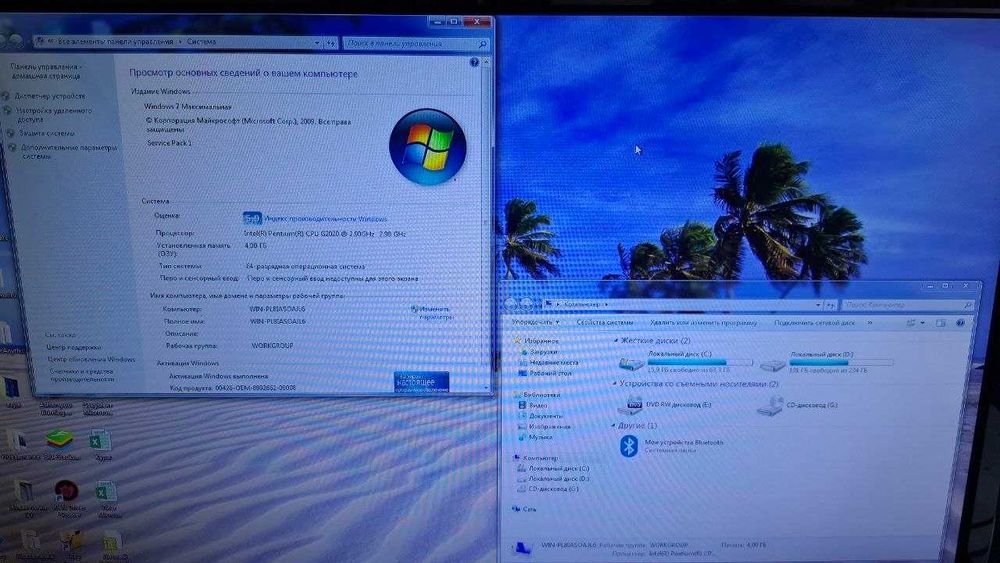
Task: Click Удалить или изменить программу toolbar button
Action: tap(703, 323)
